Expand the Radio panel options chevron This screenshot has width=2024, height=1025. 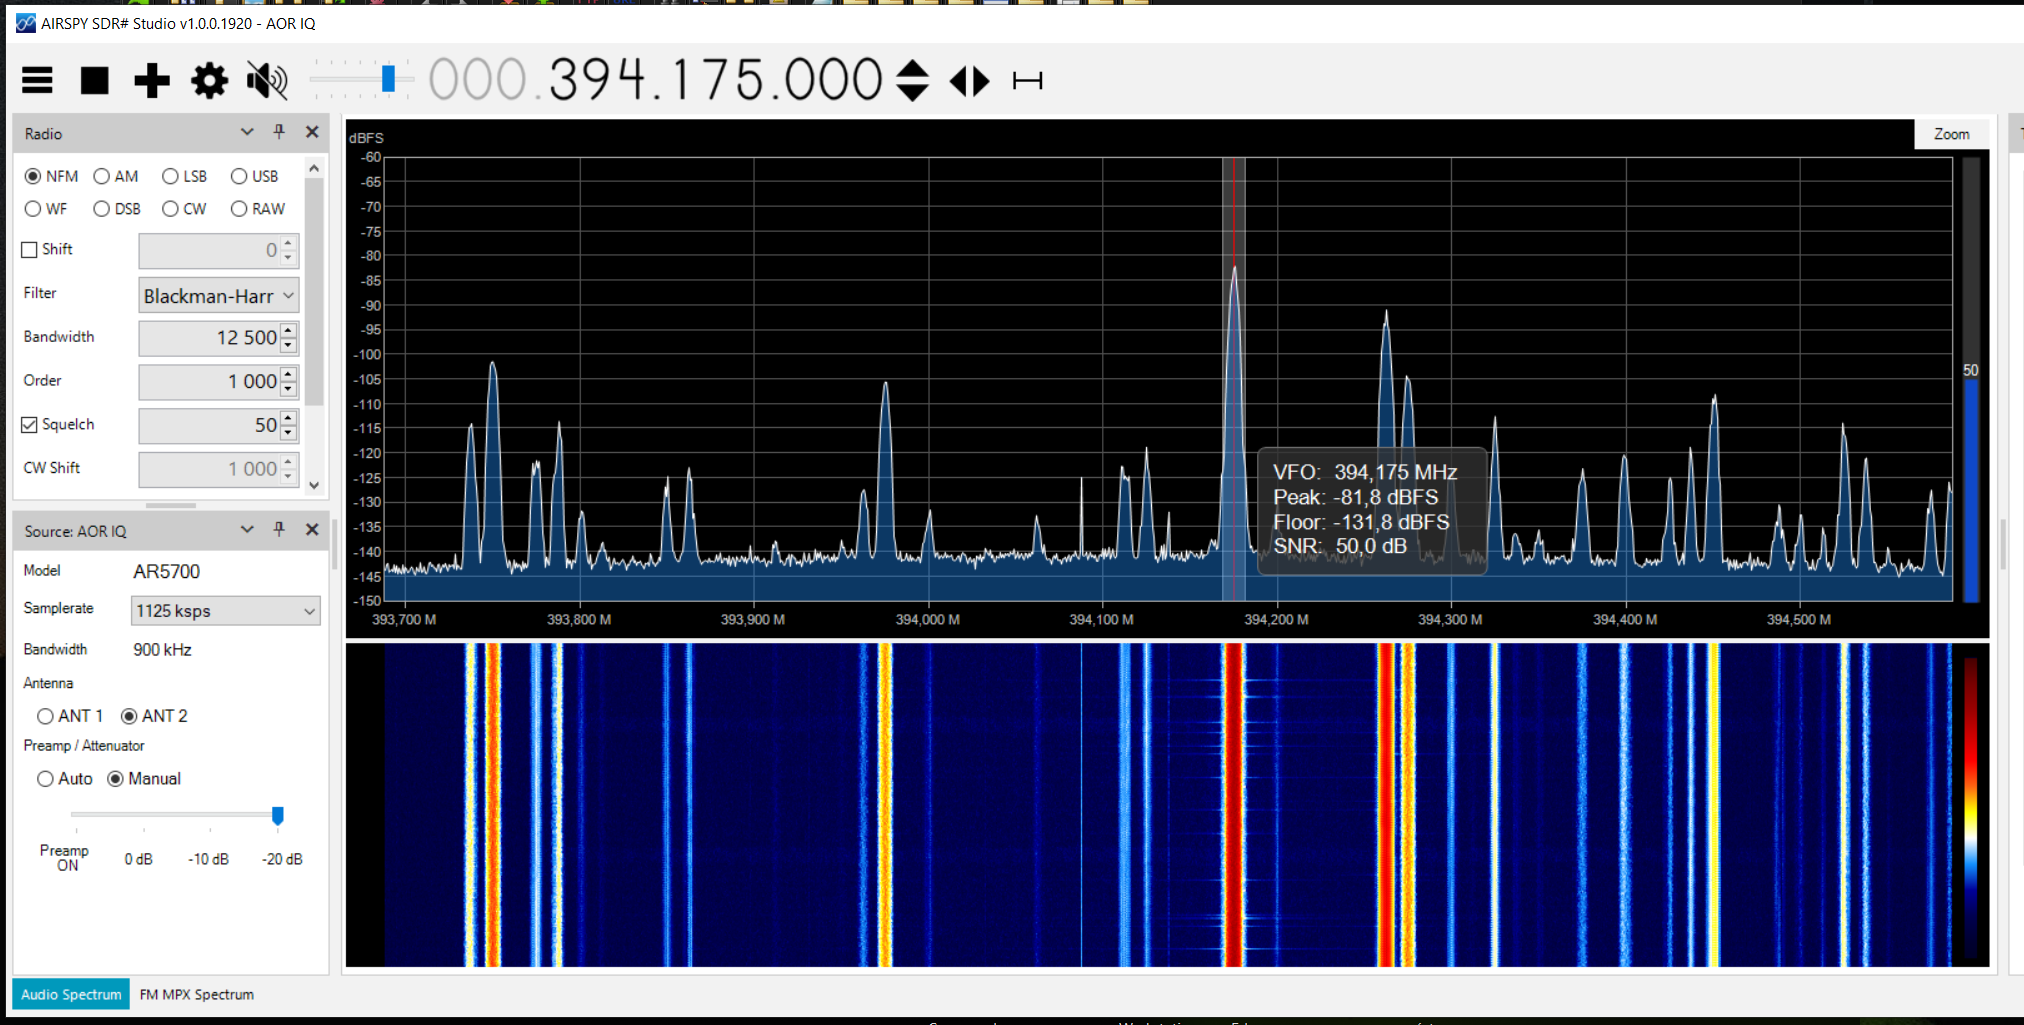pos(247,132)
